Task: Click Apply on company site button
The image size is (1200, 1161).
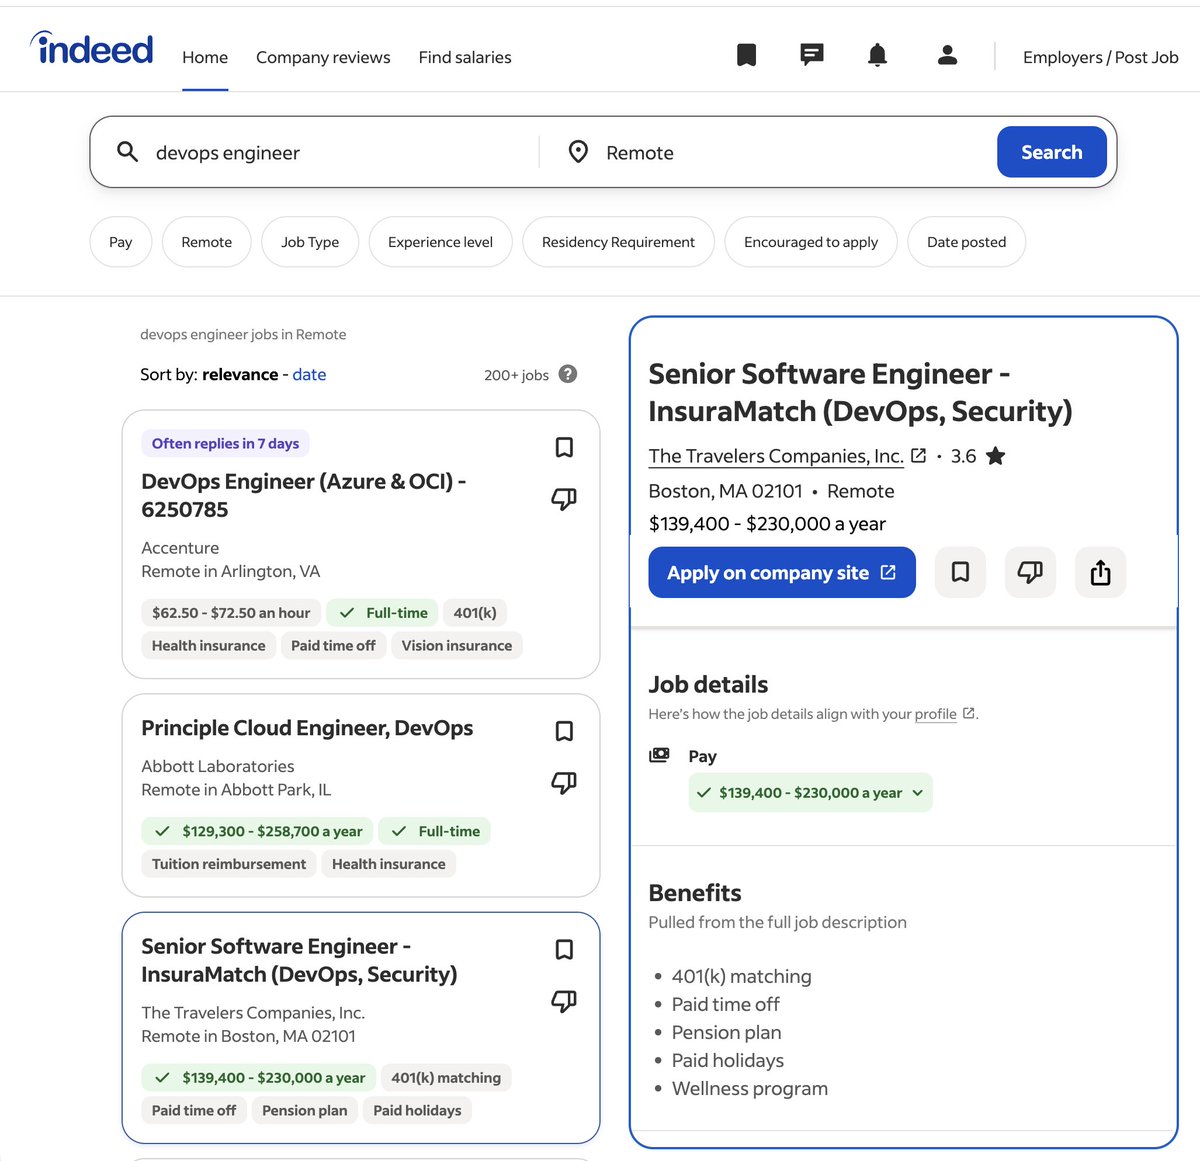Action: (782, 572)
